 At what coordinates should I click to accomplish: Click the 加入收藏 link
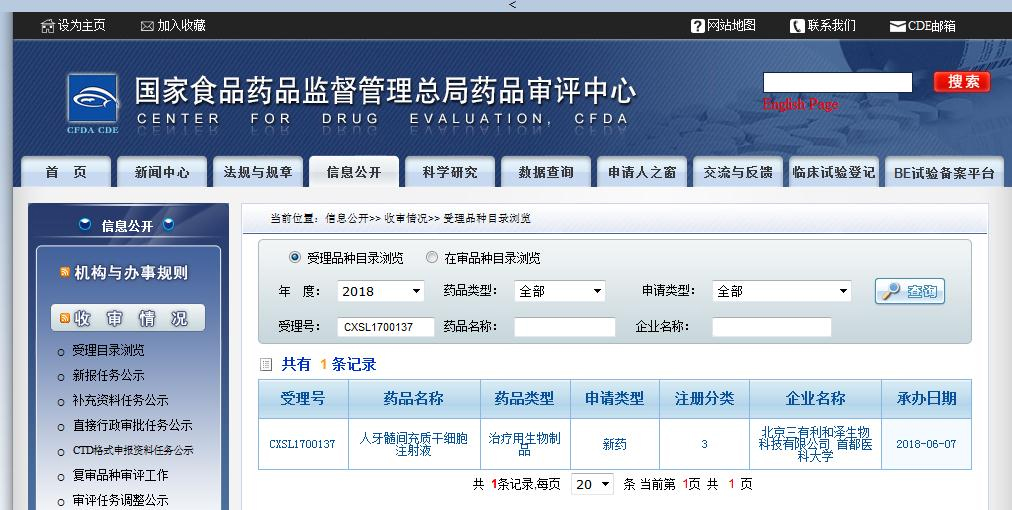tap(181, 26)
